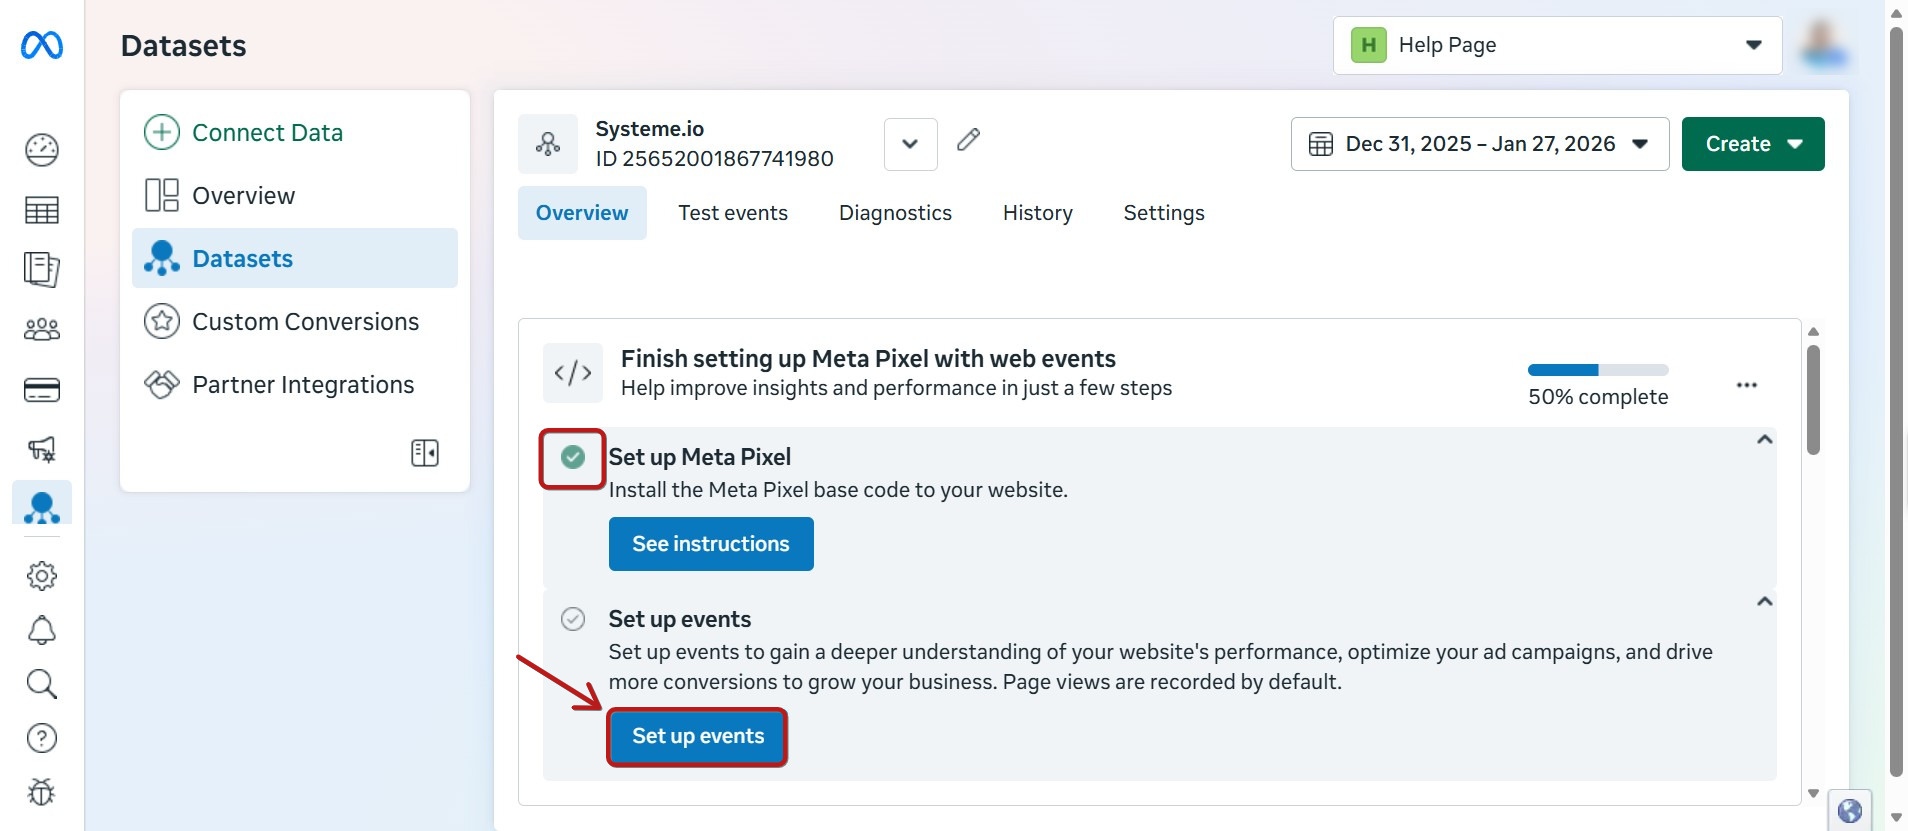Click the Systeme.io dataset icon
Screen dimensions: 1908x831
(548, 144)
